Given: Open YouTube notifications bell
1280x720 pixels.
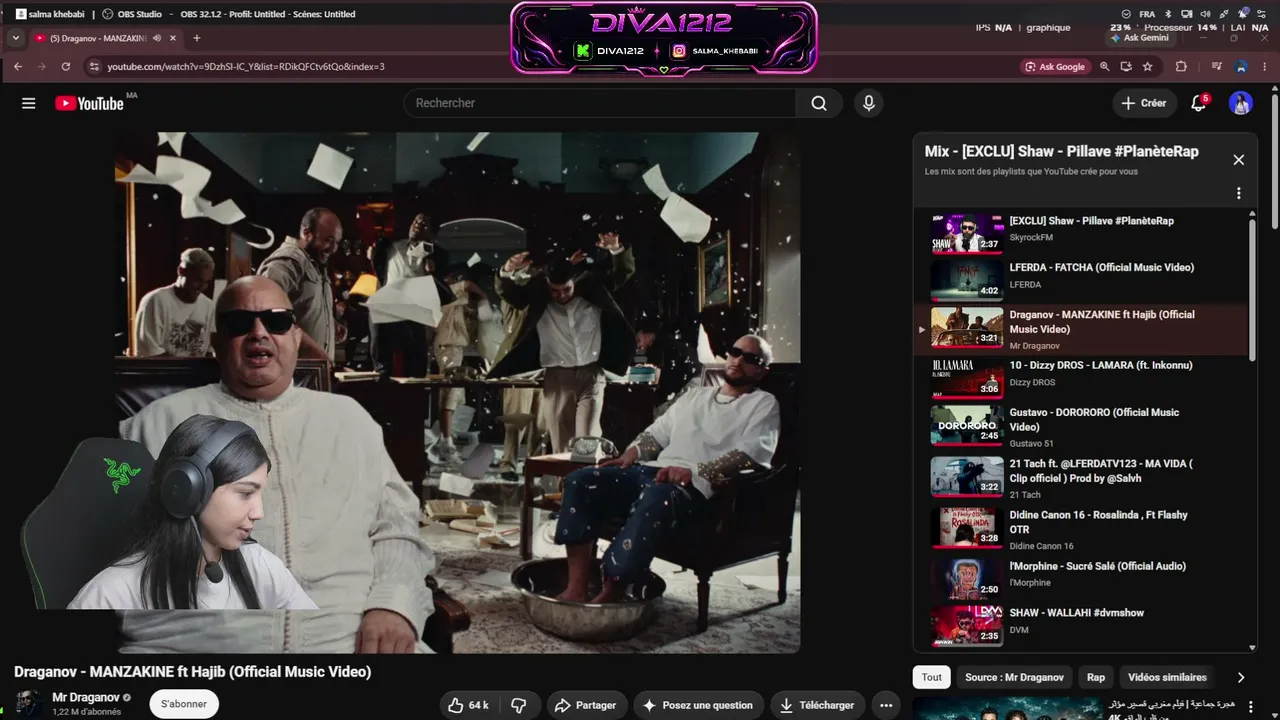Looking at the screenshot, I should point(1199,103).
